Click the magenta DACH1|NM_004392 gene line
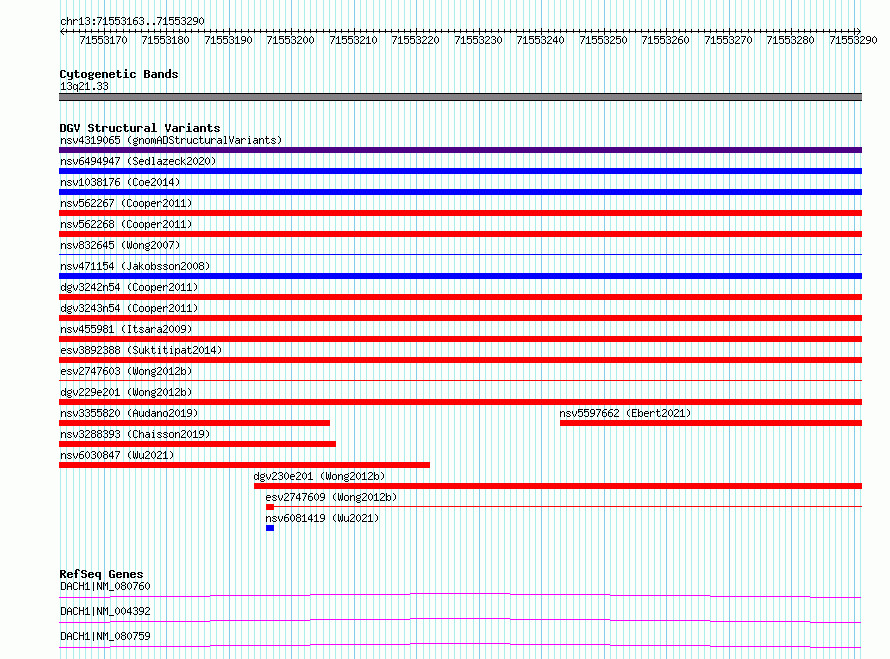The height and width of the screenshot is (659, 890). [460, 620]
